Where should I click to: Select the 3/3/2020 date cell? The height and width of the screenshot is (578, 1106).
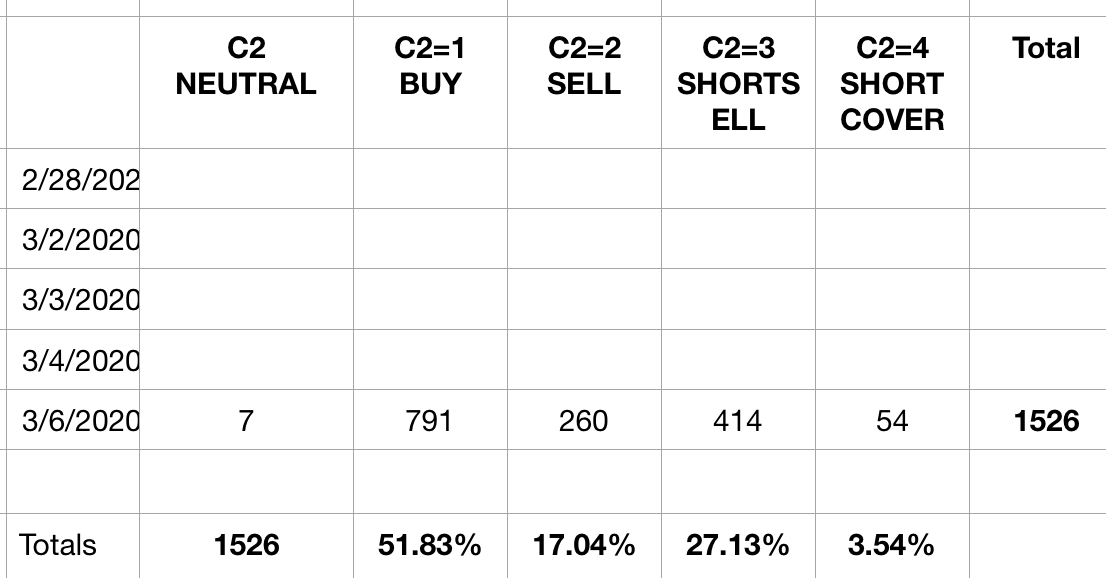point(80,300)
